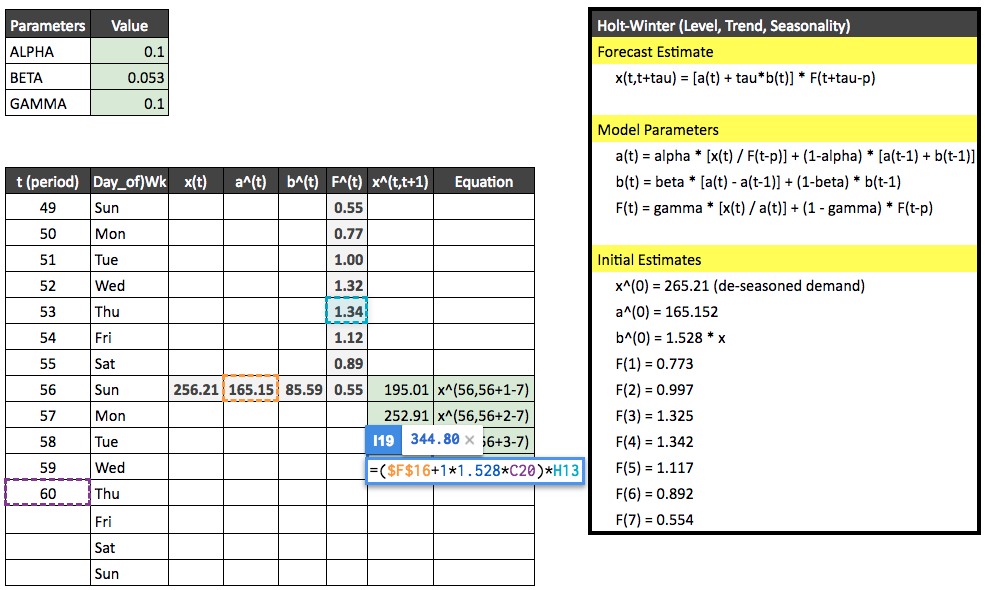
Task: Click the "Equation" column header
Action: (483, 181)
